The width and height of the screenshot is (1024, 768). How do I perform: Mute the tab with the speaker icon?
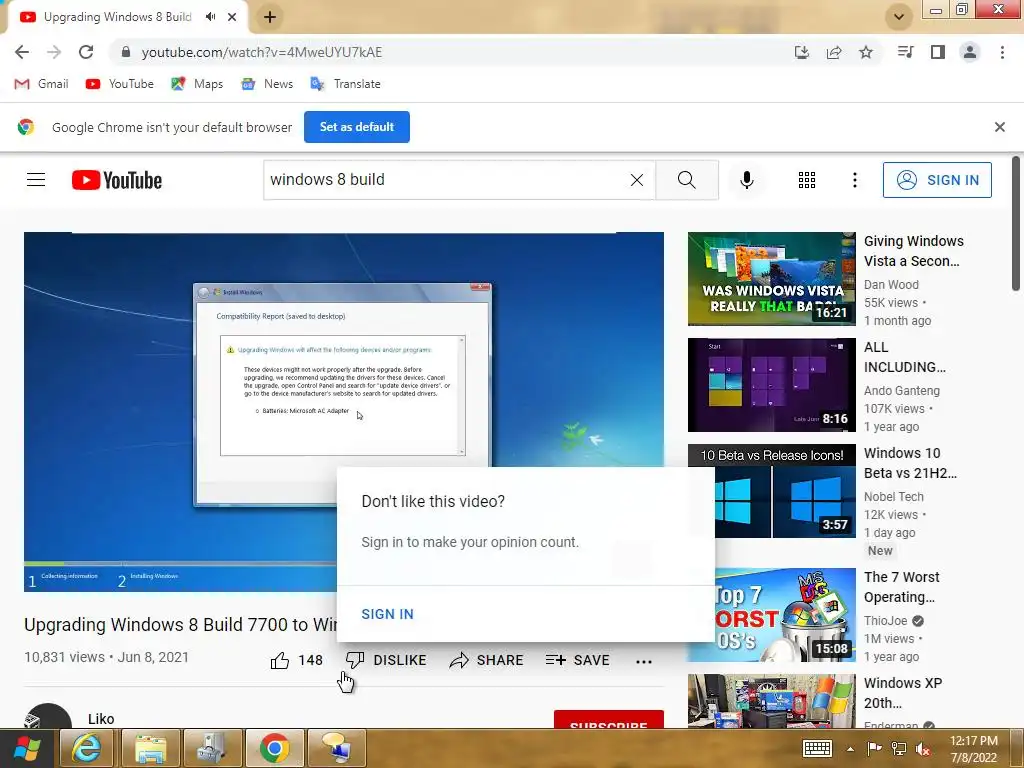(x=210, y=17)
